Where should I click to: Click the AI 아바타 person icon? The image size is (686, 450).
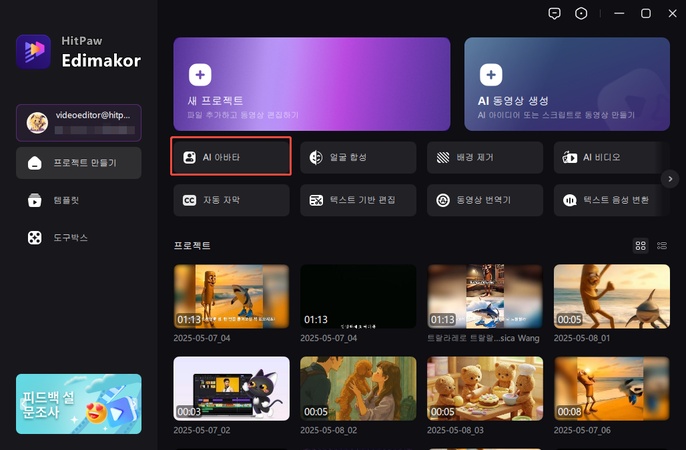[189, 157]
